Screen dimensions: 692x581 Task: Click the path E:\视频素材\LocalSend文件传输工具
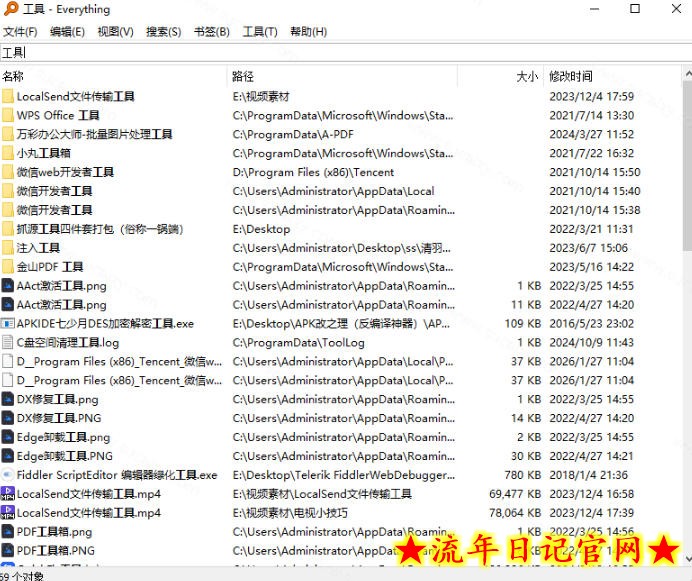322,494
